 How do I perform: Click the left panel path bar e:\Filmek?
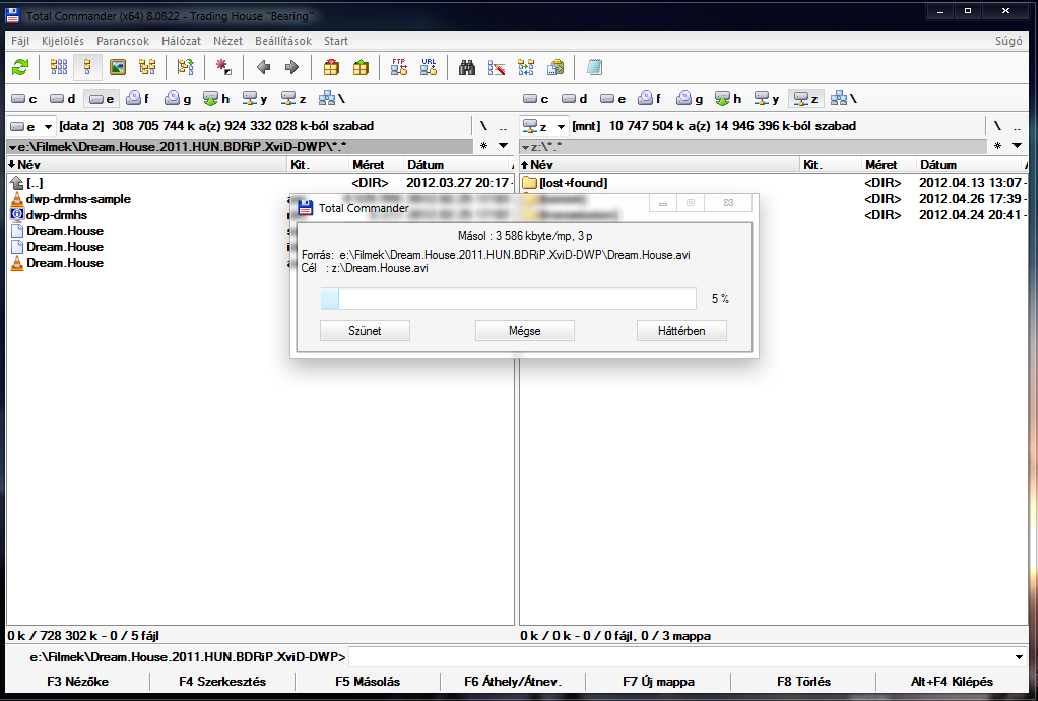[x=240, y=146]
